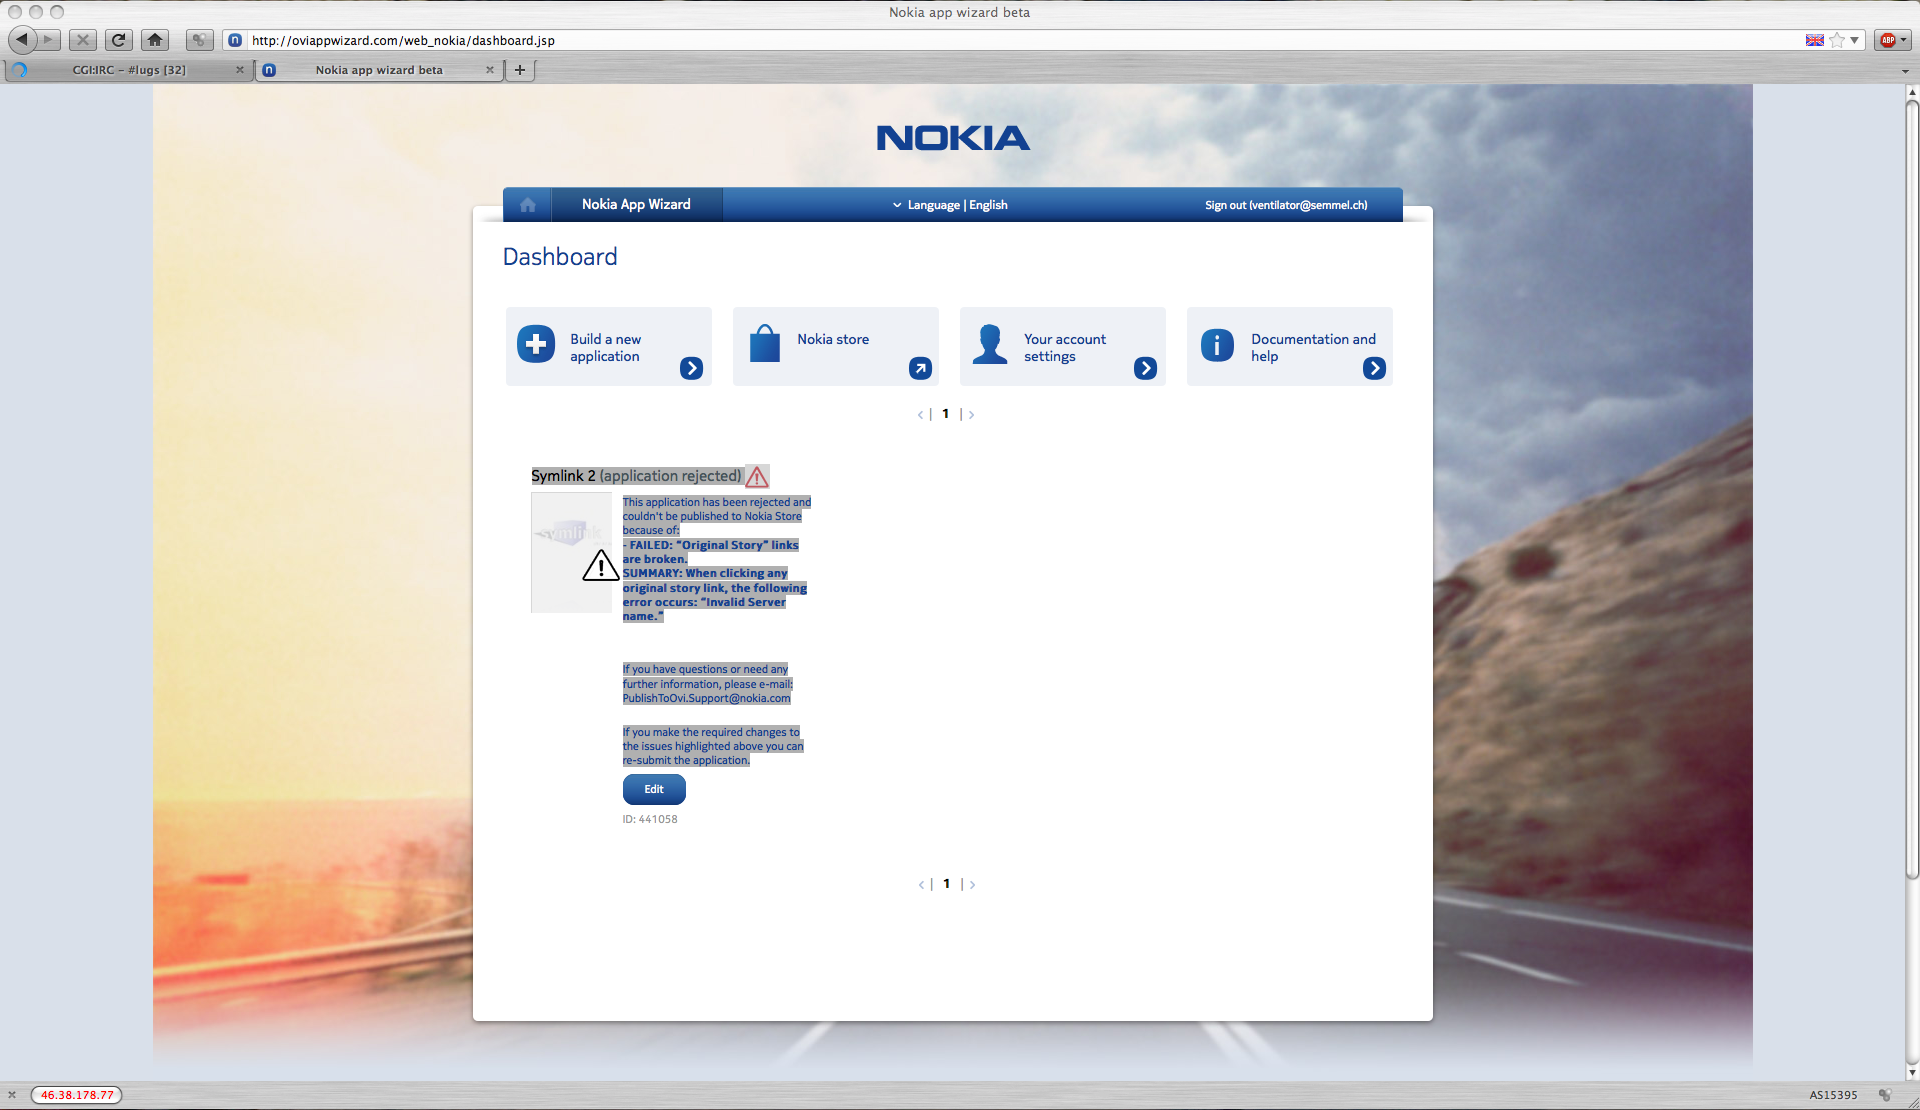
Task: Click the UK flag icon in the address bar
Action: point(1814,40)
